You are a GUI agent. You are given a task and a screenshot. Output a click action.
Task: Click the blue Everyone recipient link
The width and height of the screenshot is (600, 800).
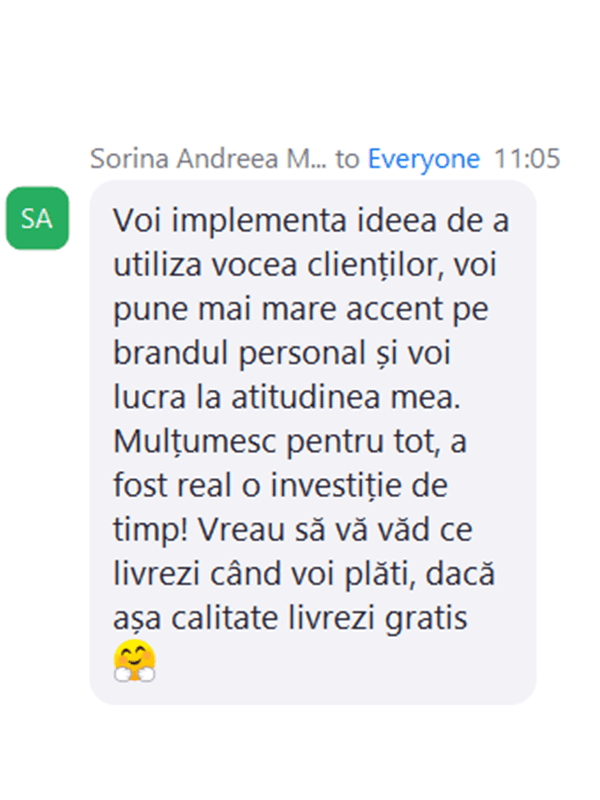point(424,159)
